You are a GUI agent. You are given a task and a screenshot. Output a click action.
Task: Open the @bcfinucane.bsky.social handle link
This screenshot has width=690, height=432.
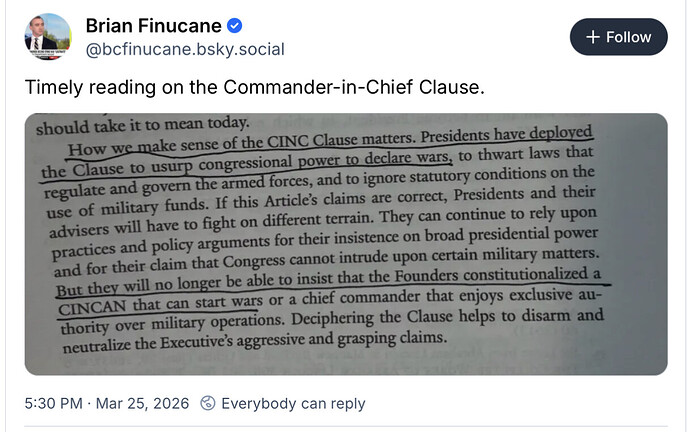point(185,49)
